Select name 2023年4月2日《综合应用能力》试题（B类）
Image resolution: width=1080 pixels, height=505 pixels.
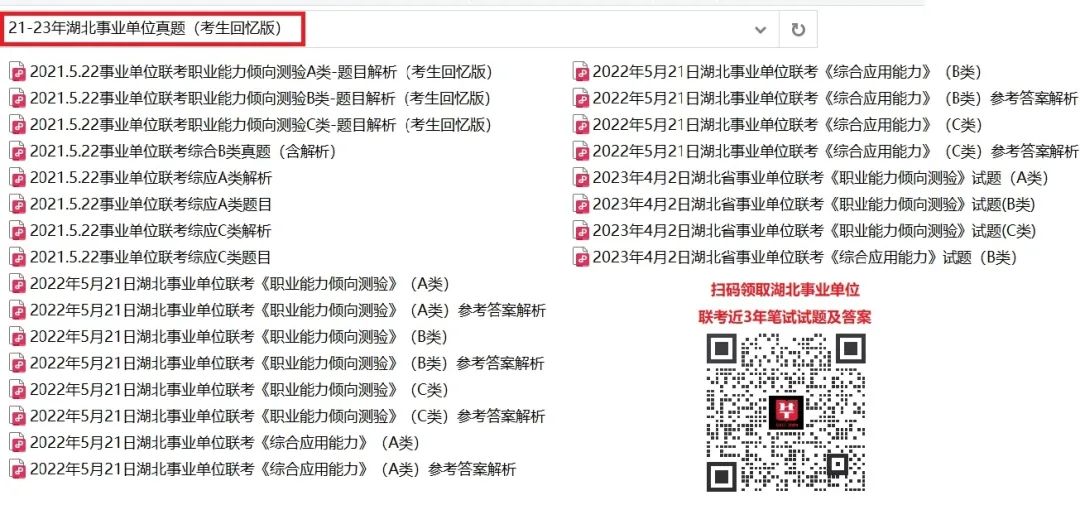click(805, 258)
